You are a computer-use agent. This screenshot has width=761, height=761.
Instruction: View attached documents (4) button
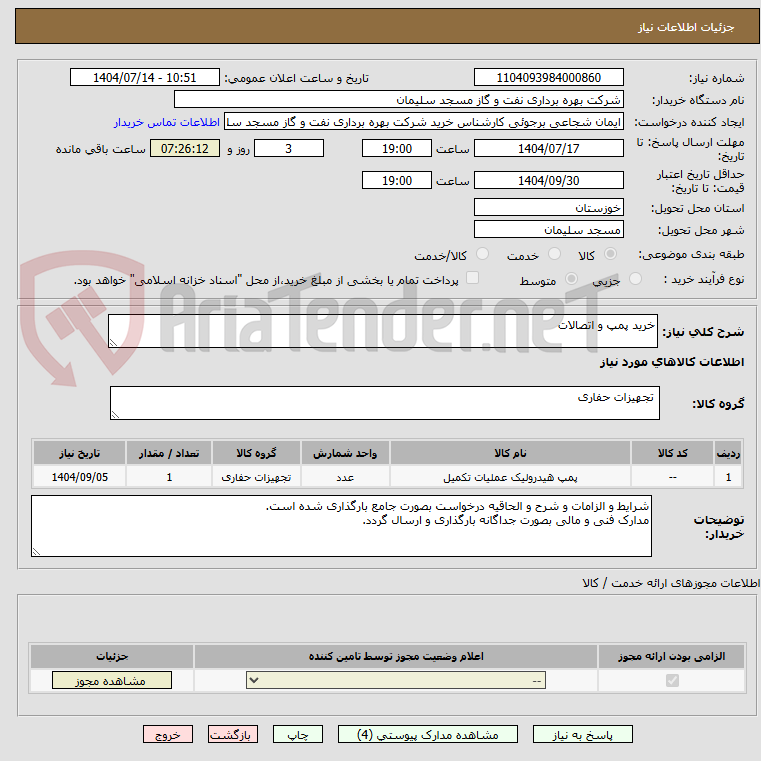click(x=428, y=734)
